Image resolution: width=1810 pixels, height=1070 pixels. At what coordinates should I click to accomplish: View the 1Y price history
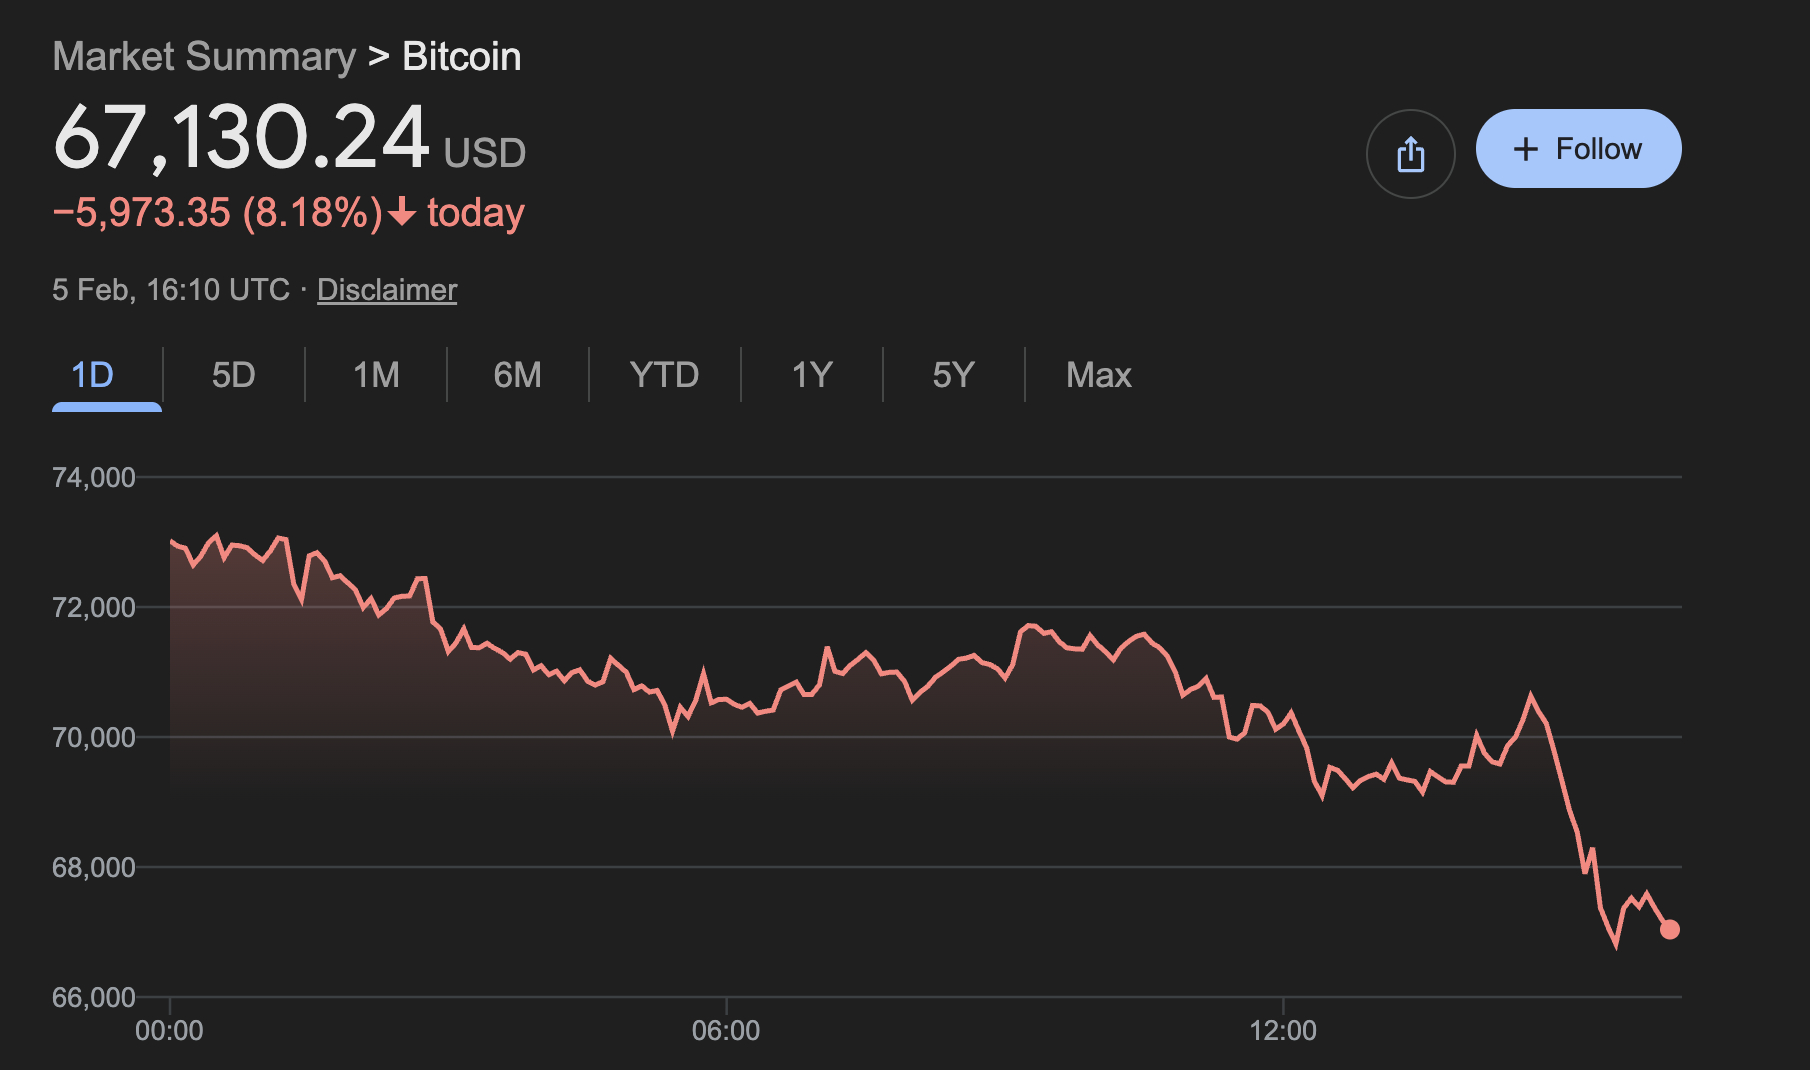pos(811,375)
